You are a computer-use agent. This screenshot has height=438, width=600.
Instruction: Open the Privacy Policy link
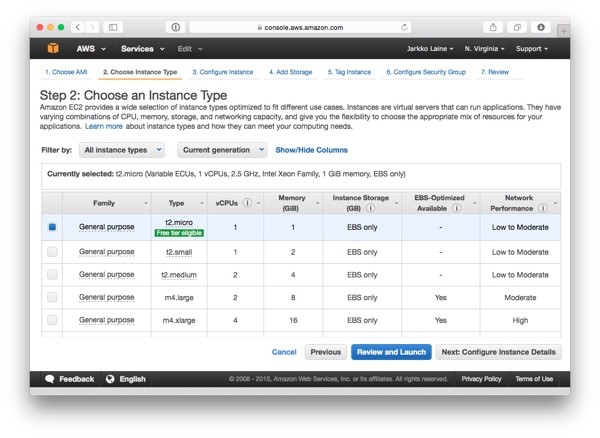coord(481,379)
